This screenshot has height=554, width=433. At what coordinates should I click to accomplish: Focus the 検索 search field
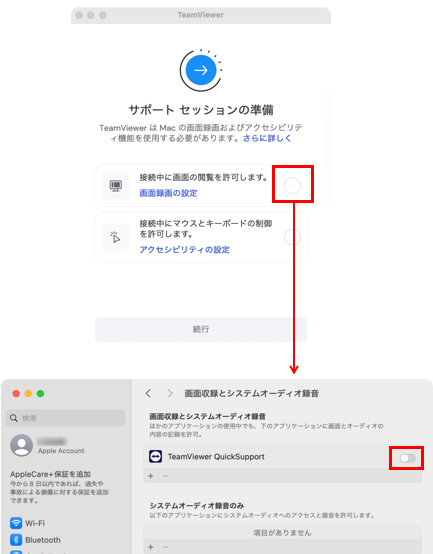click(x=66, y=418)
